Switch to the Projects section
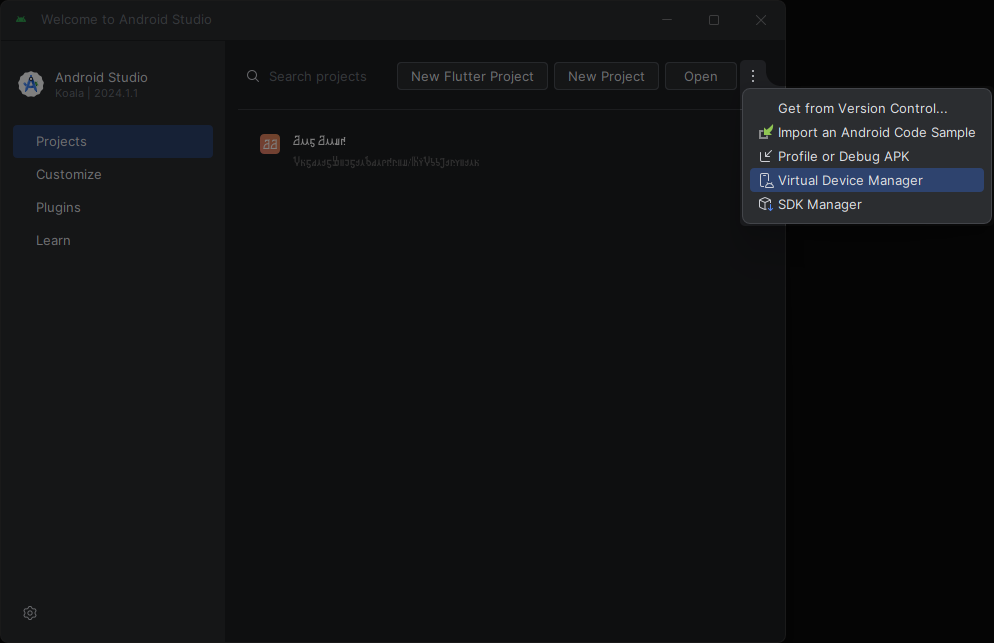Viewport: 994px width, 643px height. coord(113,141)
